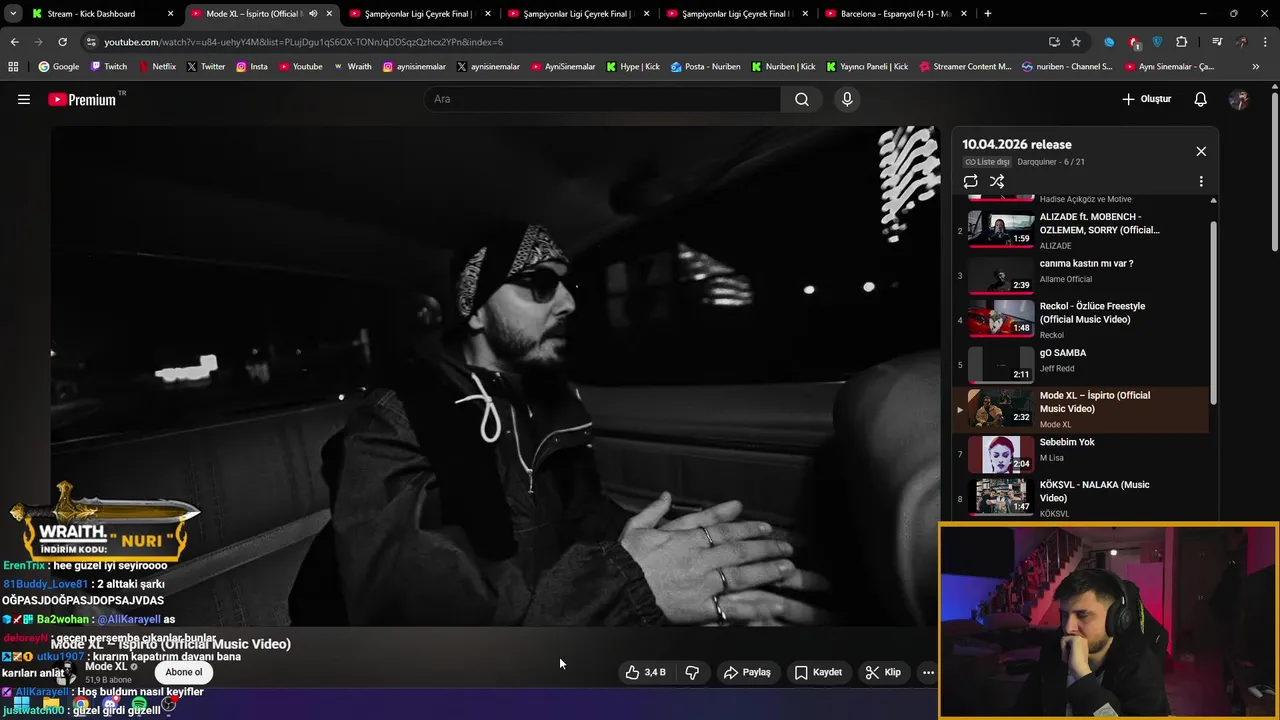Open the Netflix bookmark
Viewport: 1280px width, 720px height.
pos(156,67)
